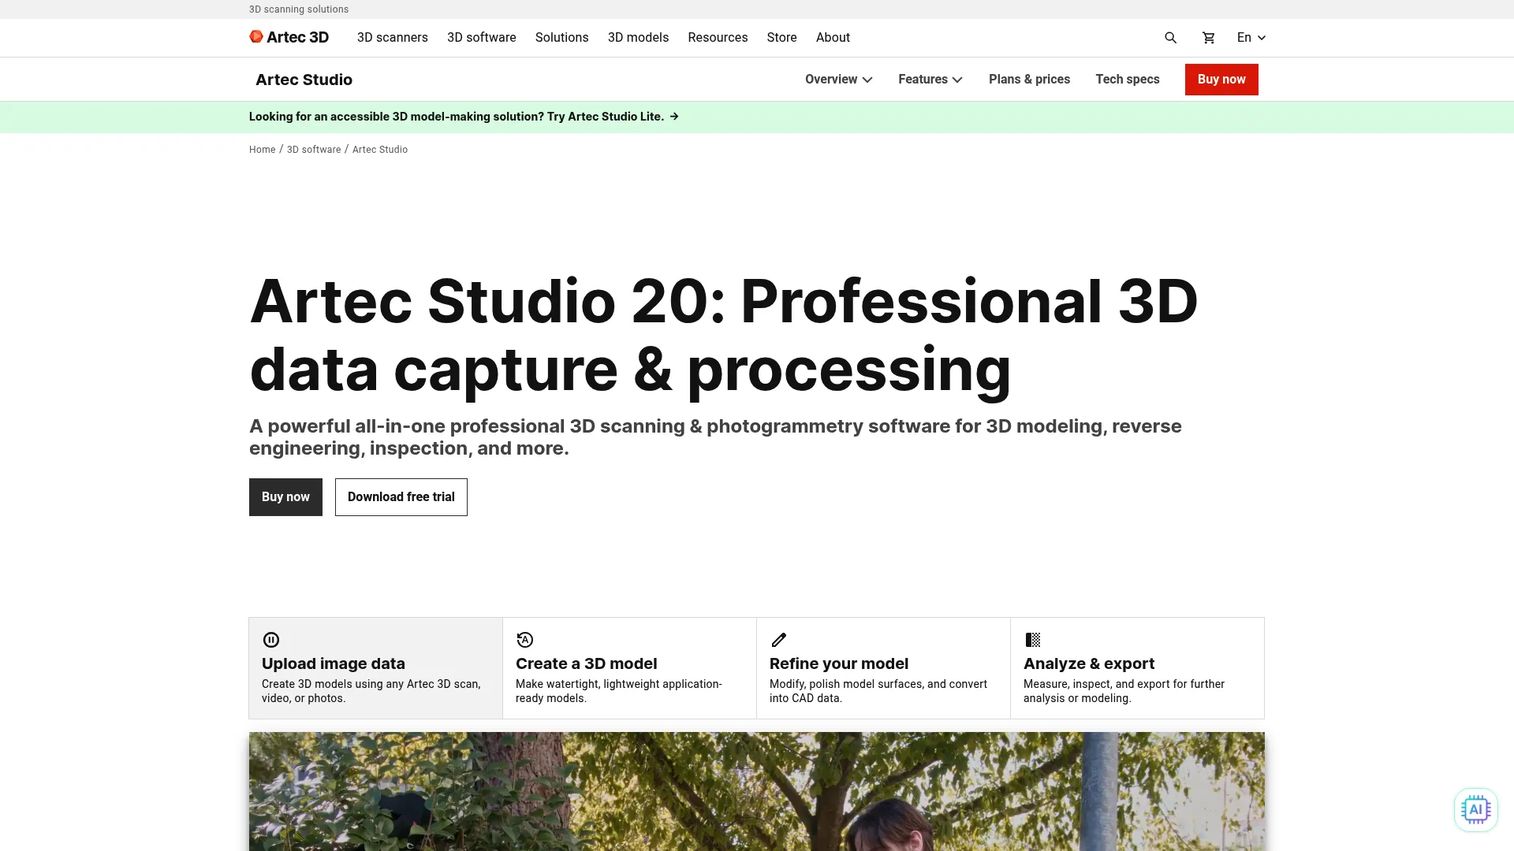Open the Resources menu
This screenshot has width=1514, height=851.
click(718, 38)
